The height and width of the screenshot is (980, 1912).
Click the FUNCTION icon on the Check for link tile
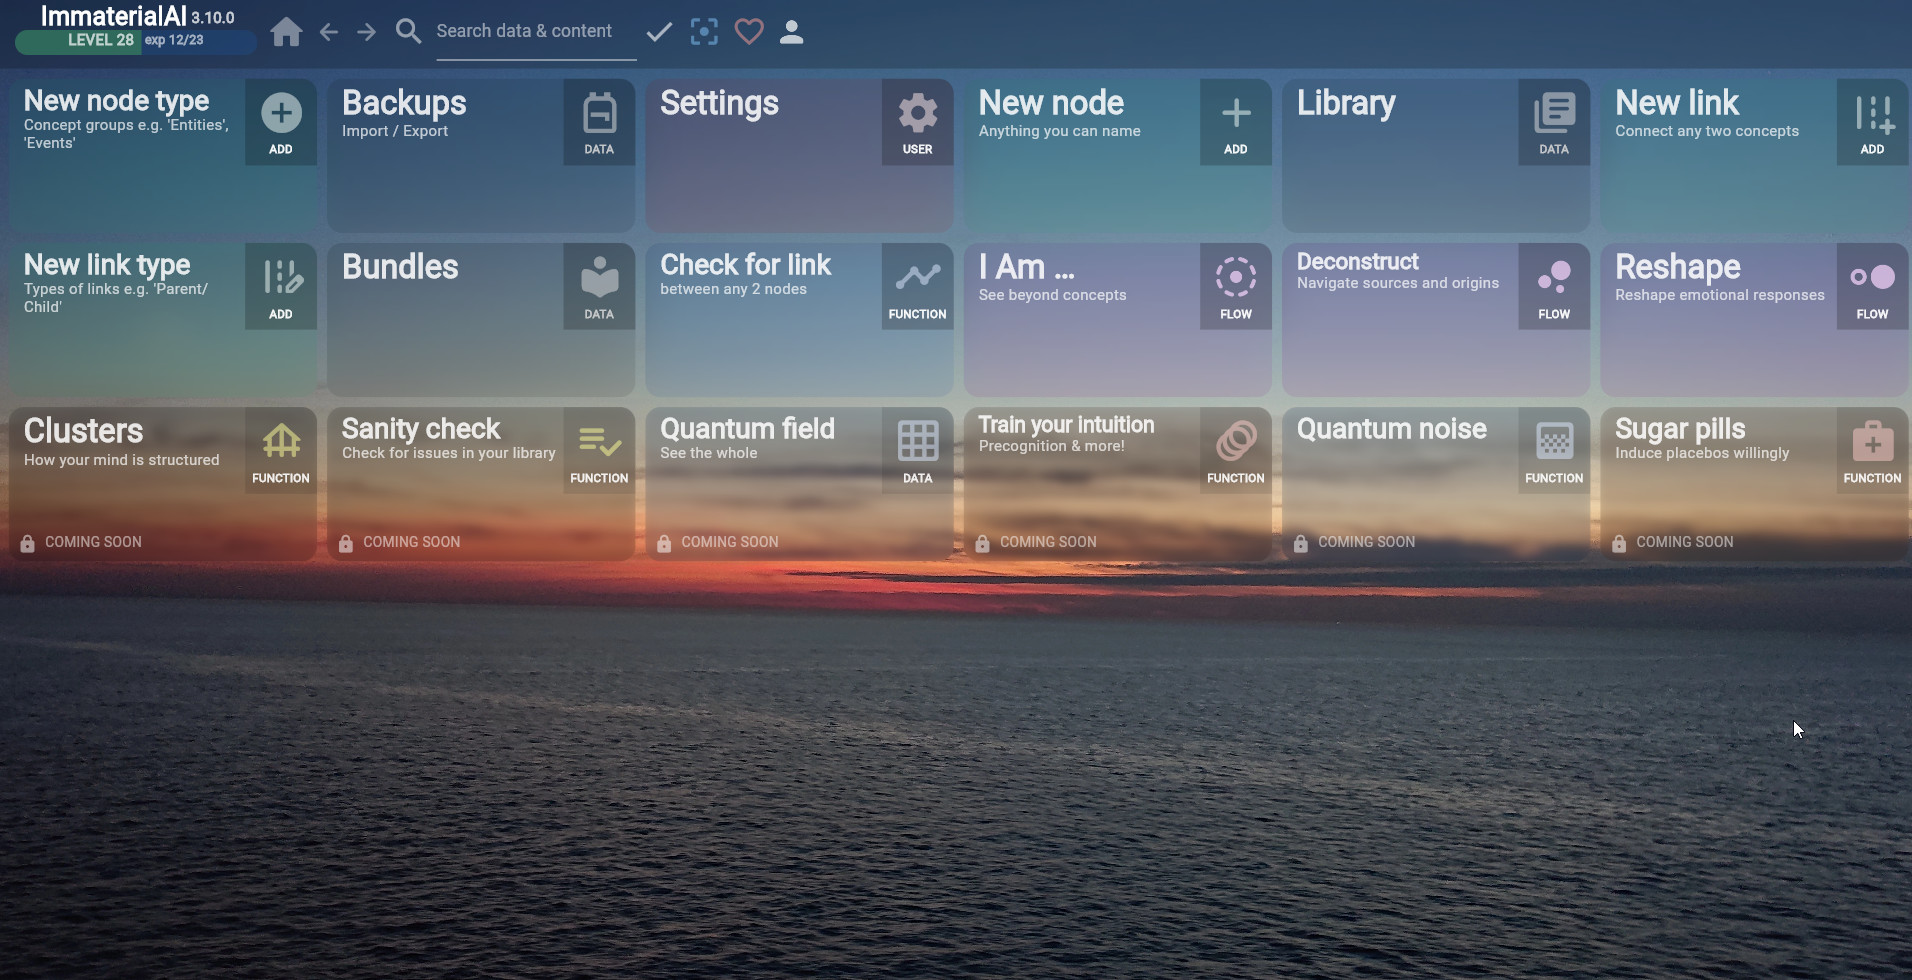click(x=916, y=278)
